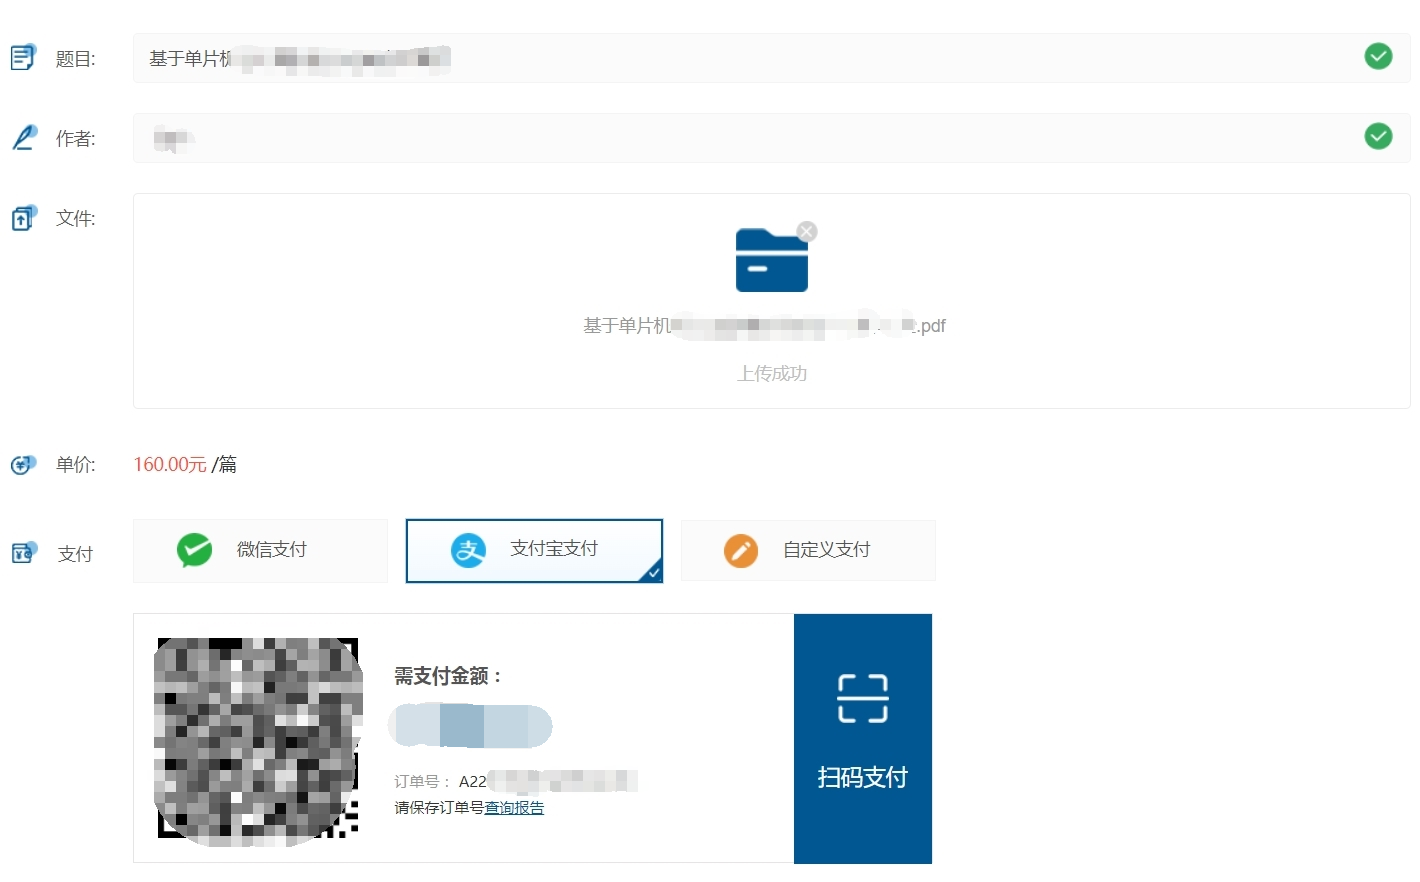Click the 请保存订单号 reminder text
1420x882 pixels.
click(x=439, y=808)
